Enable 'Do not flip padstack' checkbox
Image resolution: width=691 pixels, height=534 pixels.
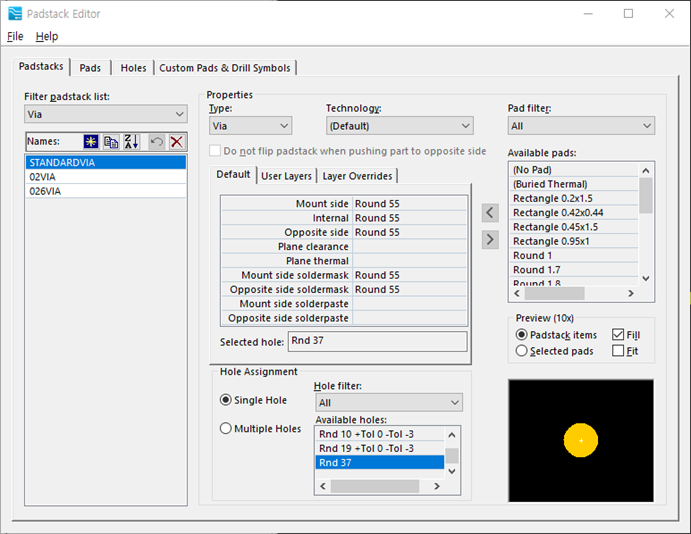[x=215, y=151]
